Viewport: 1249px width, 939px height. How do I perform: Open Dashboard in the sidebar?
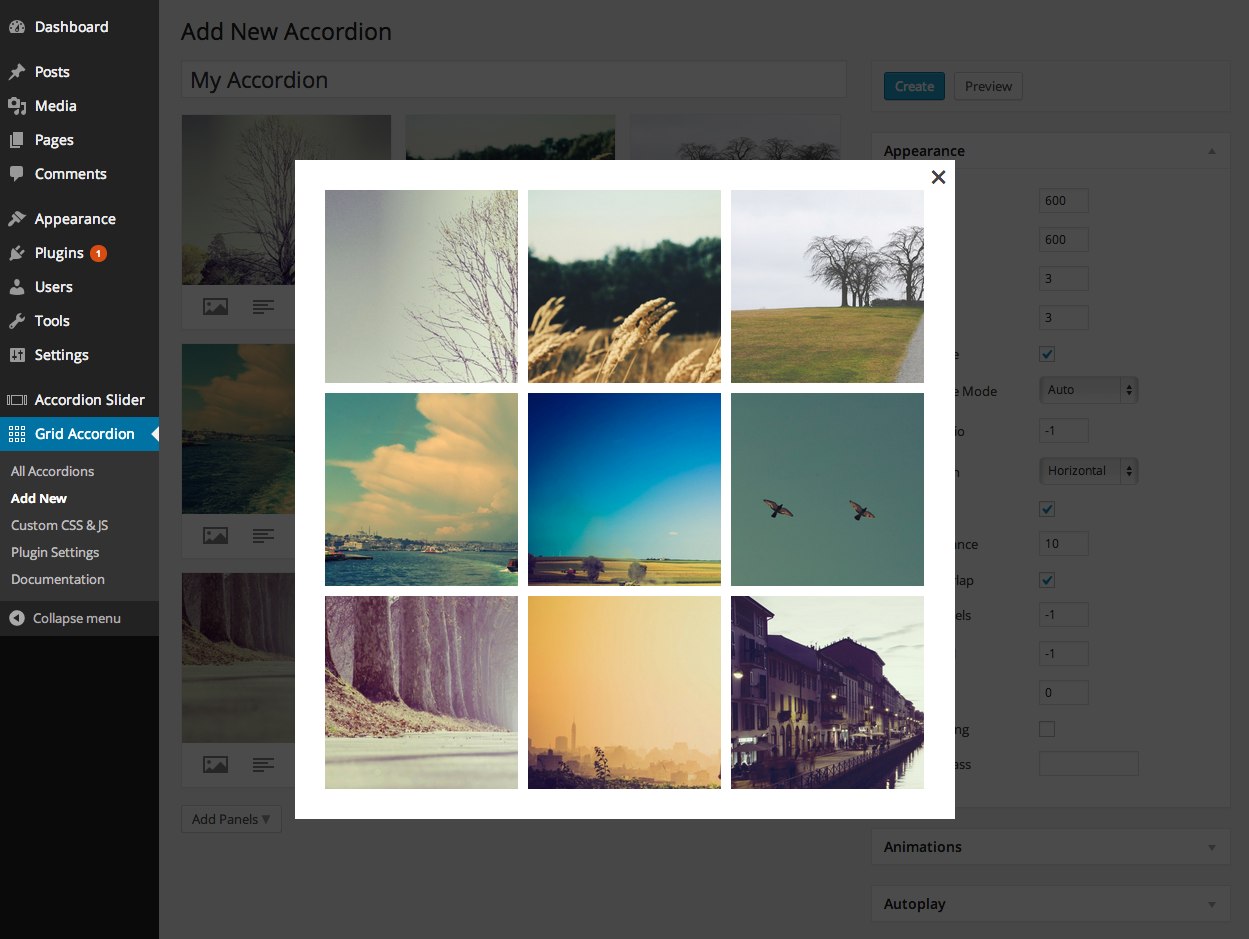click(x=72, y=27)
